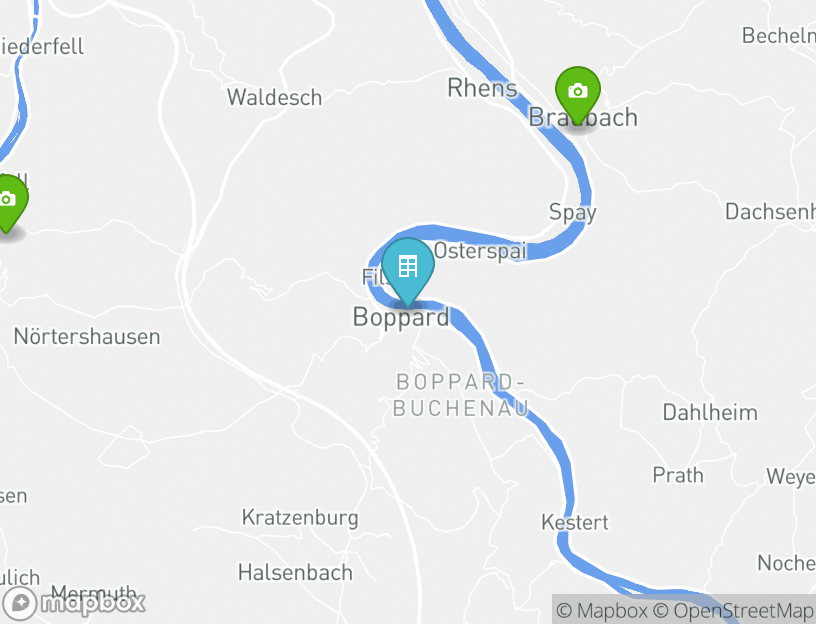
Task: Click the Boppard town label
Action: (x=401, y=317)
